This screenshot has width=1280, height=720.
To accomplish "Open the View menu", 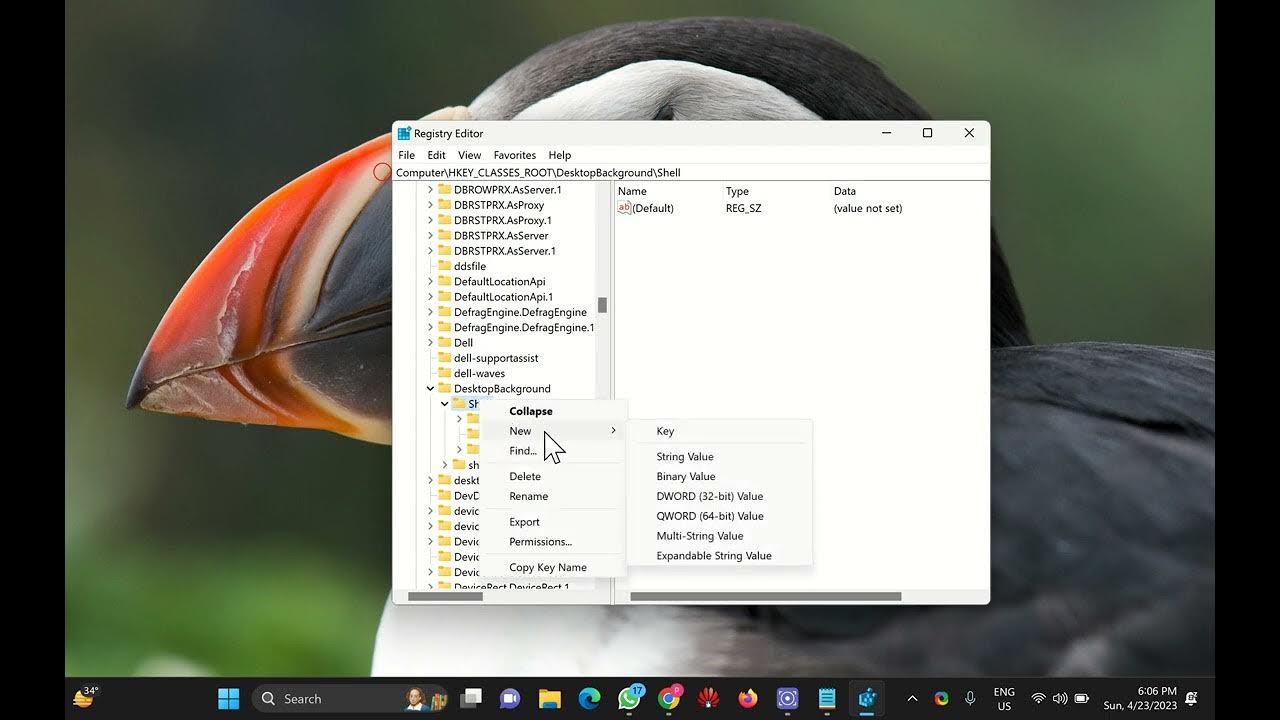I will click(x=470, y=155).
